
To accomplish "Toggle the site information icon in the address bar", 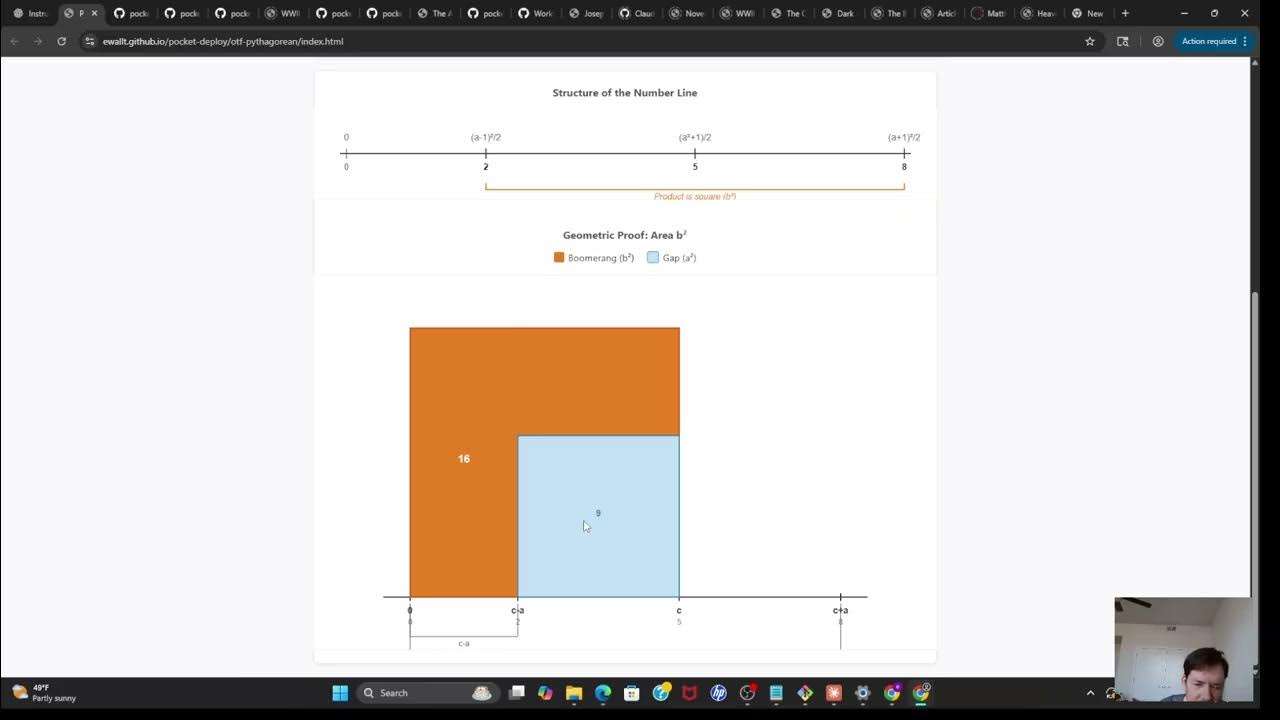I will [88, 41].
